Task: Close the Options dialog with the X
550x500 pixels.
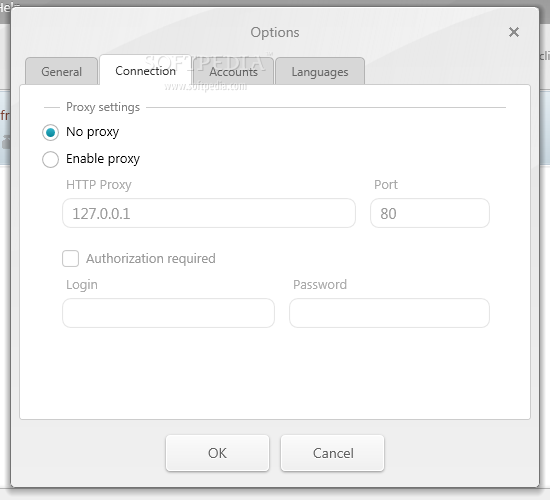Action: click(514, 32)
